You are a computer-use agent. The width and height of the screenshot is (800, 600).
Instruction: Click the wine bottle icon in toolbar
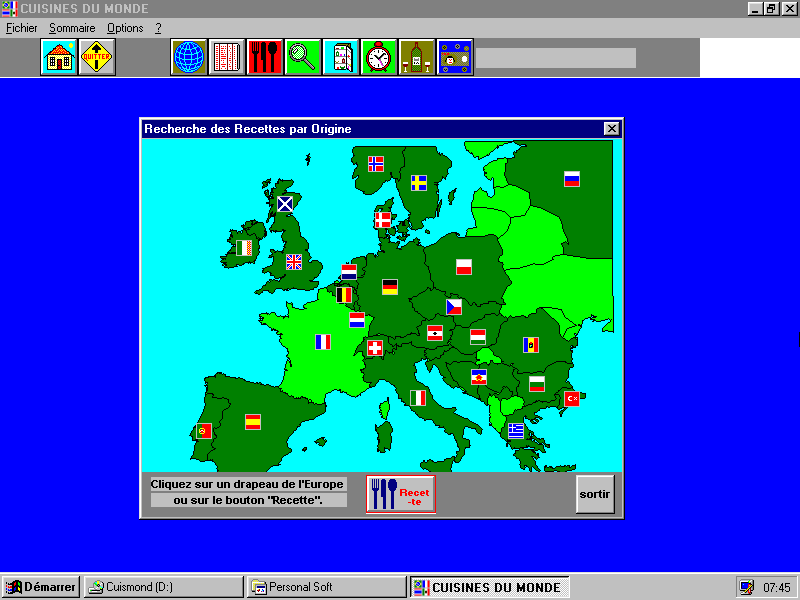(417, 57)
